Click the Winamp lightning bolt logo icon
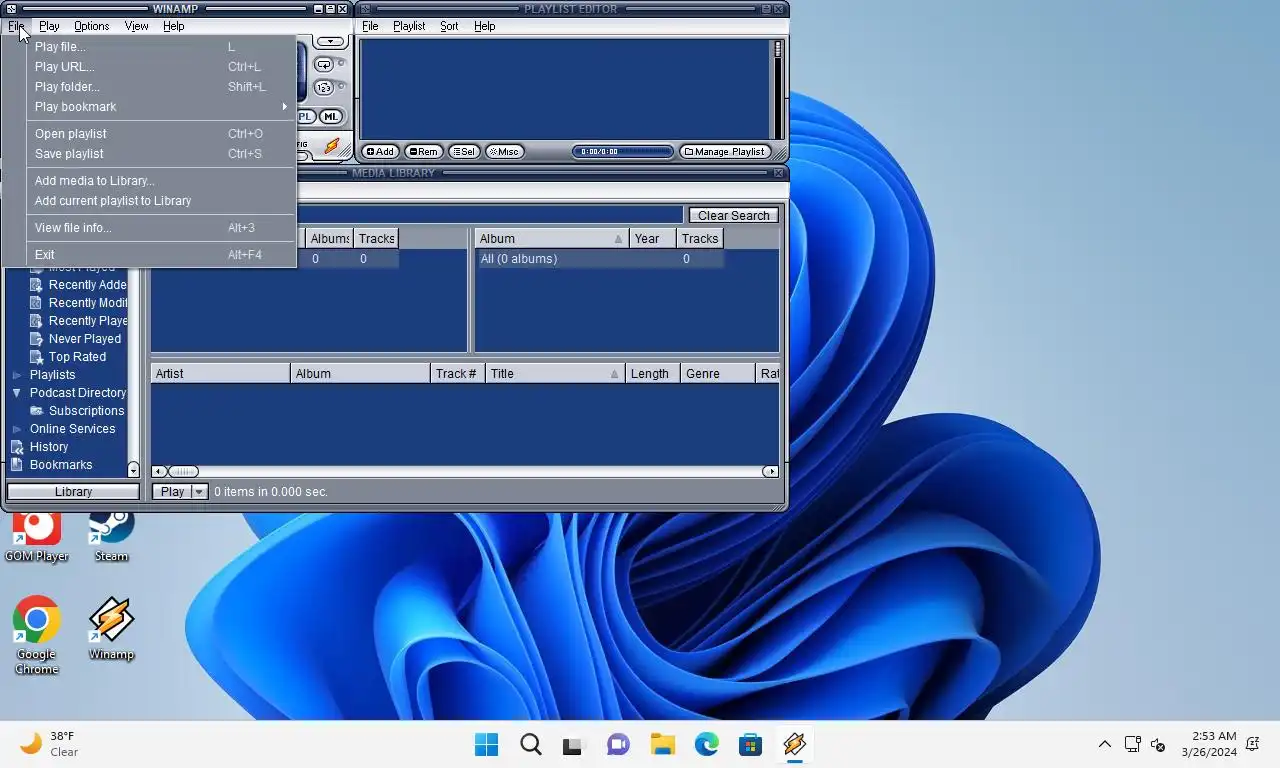The height and width of the screenshot is (768, 1280). pyautogui.click(x=331, y=147)
